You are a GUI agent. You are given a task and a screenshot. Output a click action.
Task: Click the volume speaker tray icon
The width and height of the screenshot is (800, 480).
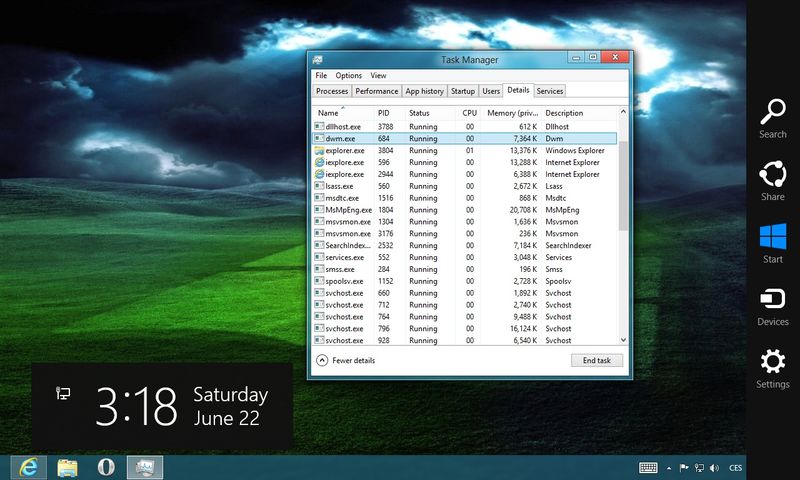tap(714, 468)
